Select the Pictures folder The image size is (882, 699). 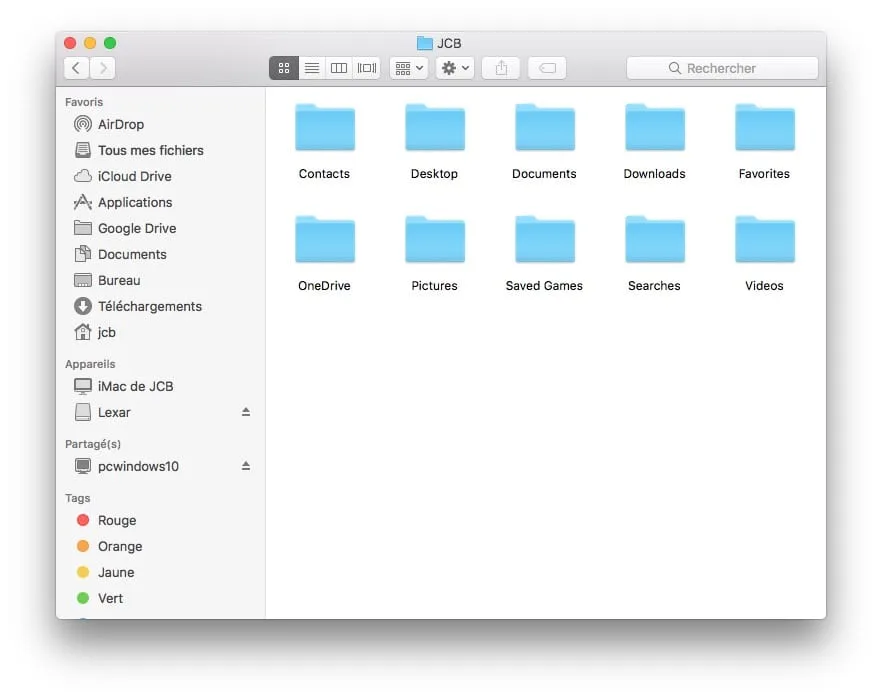point(434,254)
